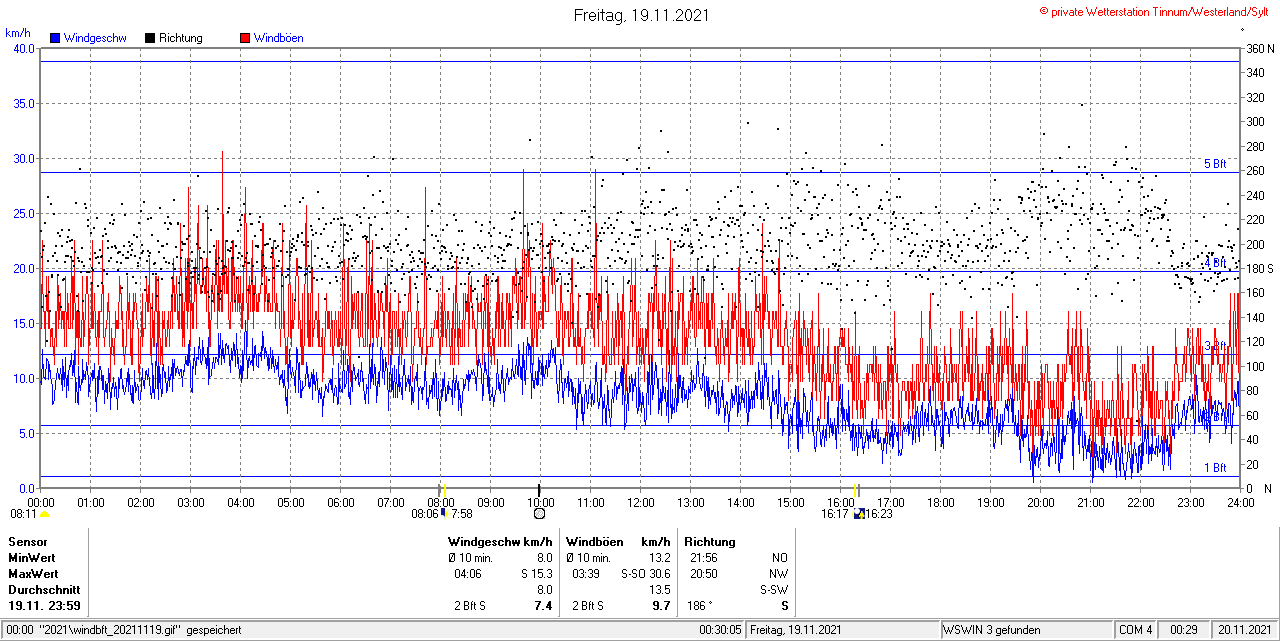1280x641 pixels.
Task: Click the Windböen km/h column header
Action: click(617, 541)
